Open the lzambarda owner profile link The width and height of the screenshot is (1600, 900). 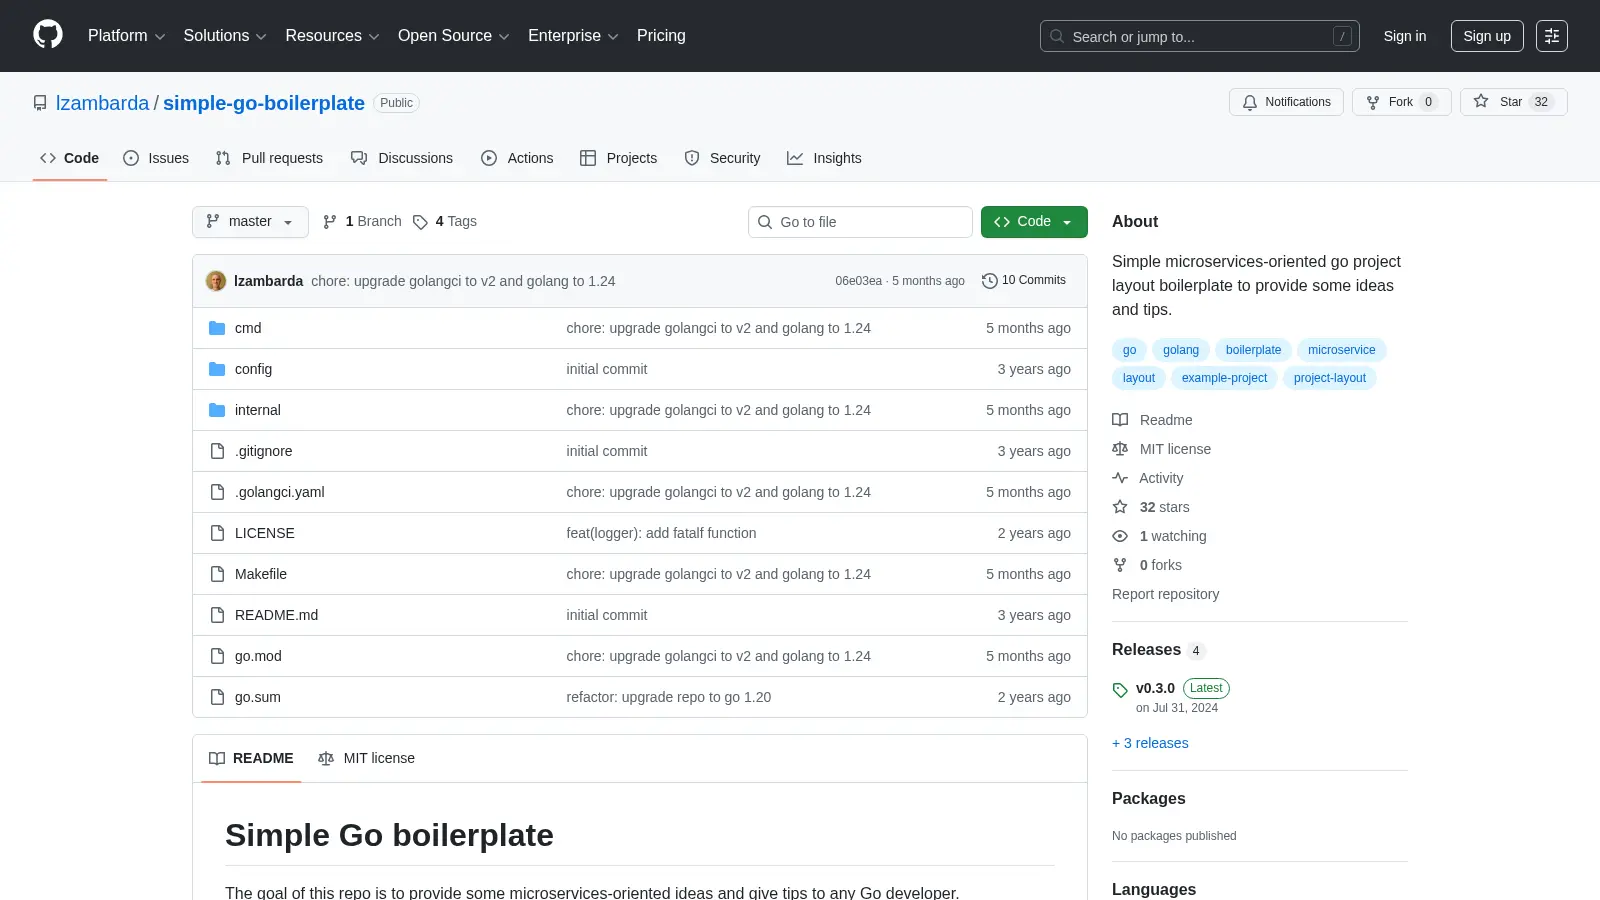102,103
